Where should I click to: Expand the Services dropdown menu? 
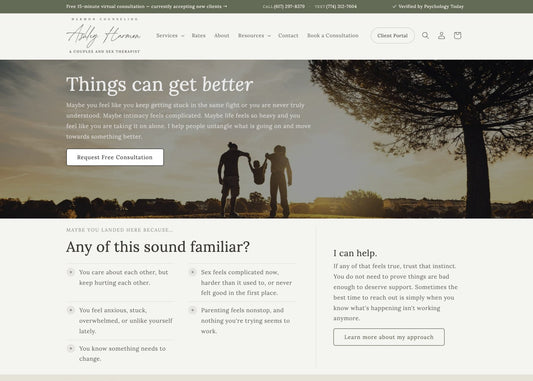pyautogui.click(x=170, y=35)
